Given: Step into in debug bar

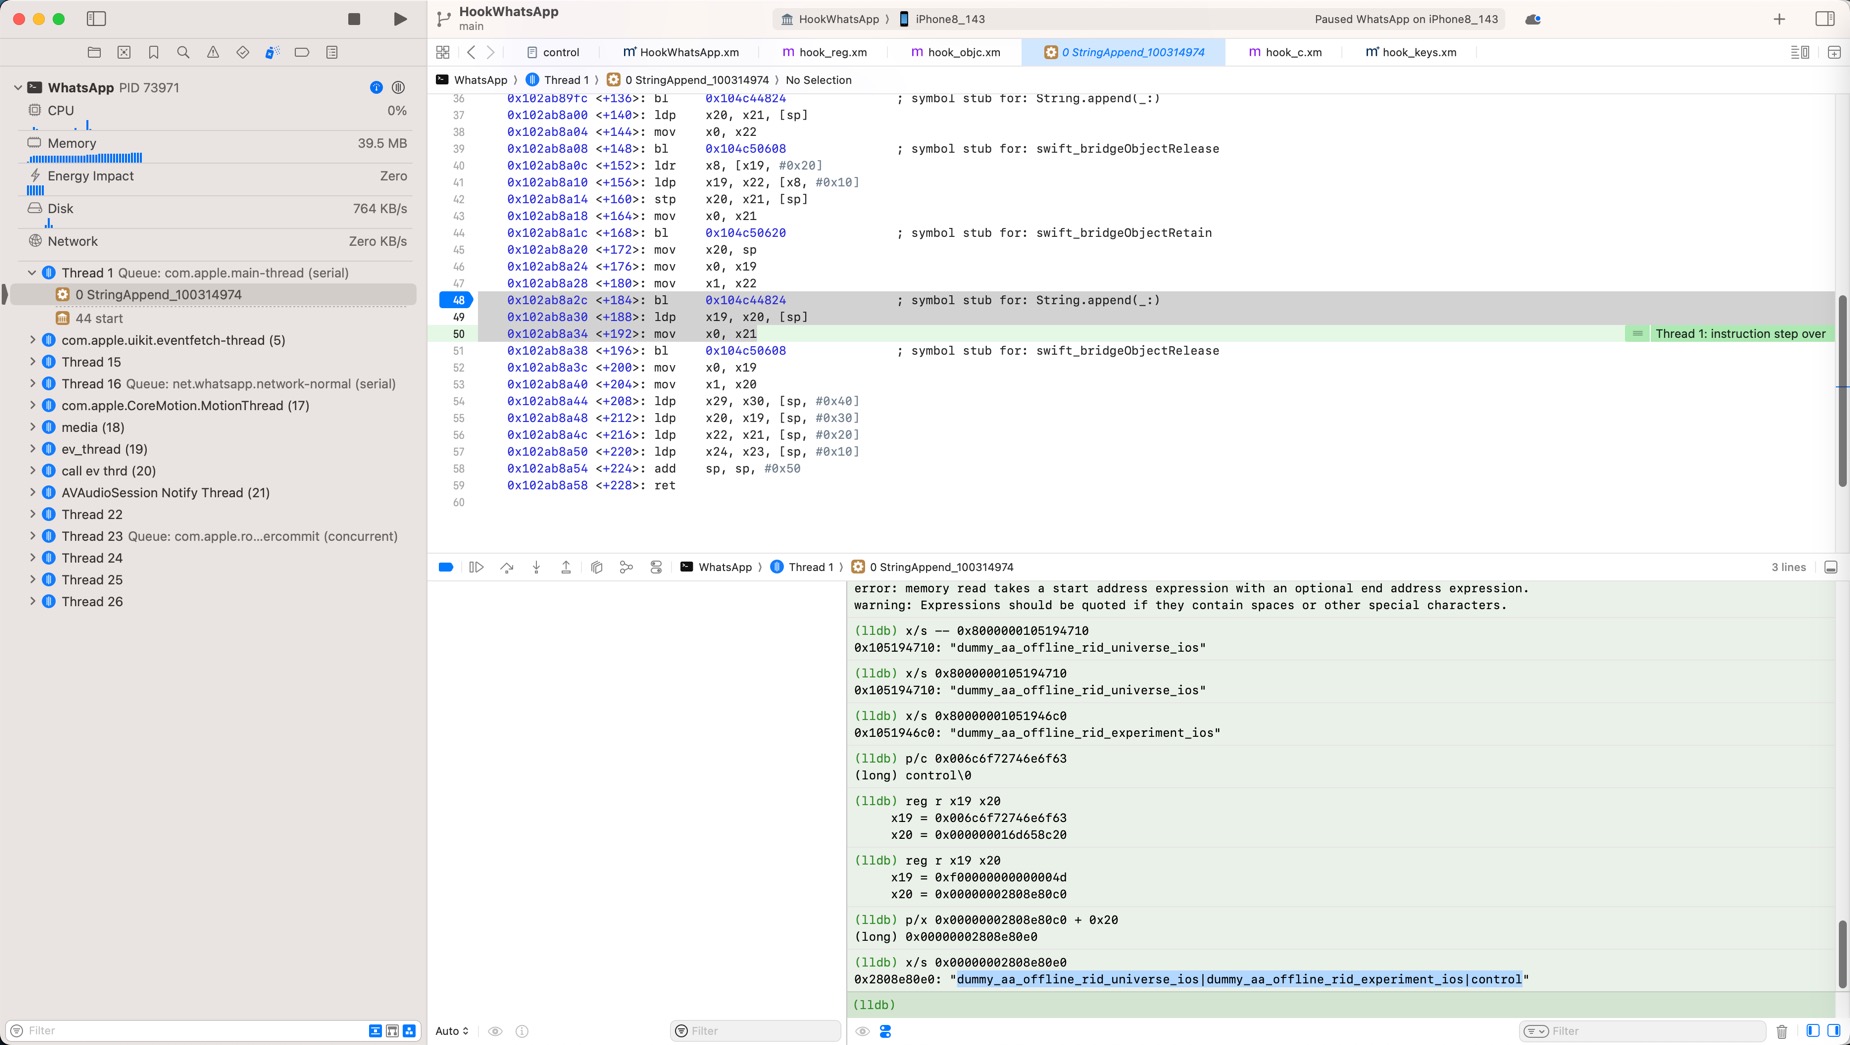Looking at the screenshot, I should coord(537,567).
